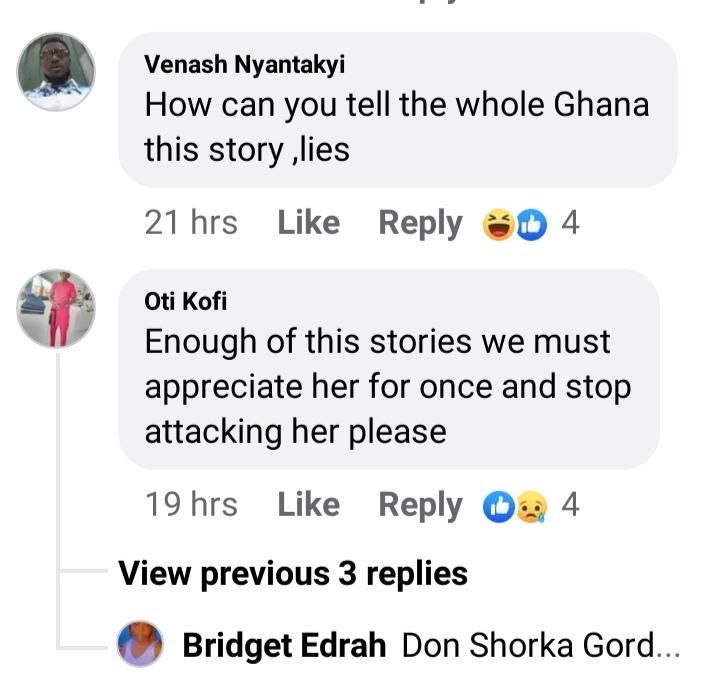Expand View previous 3 replies

[293, 574]
